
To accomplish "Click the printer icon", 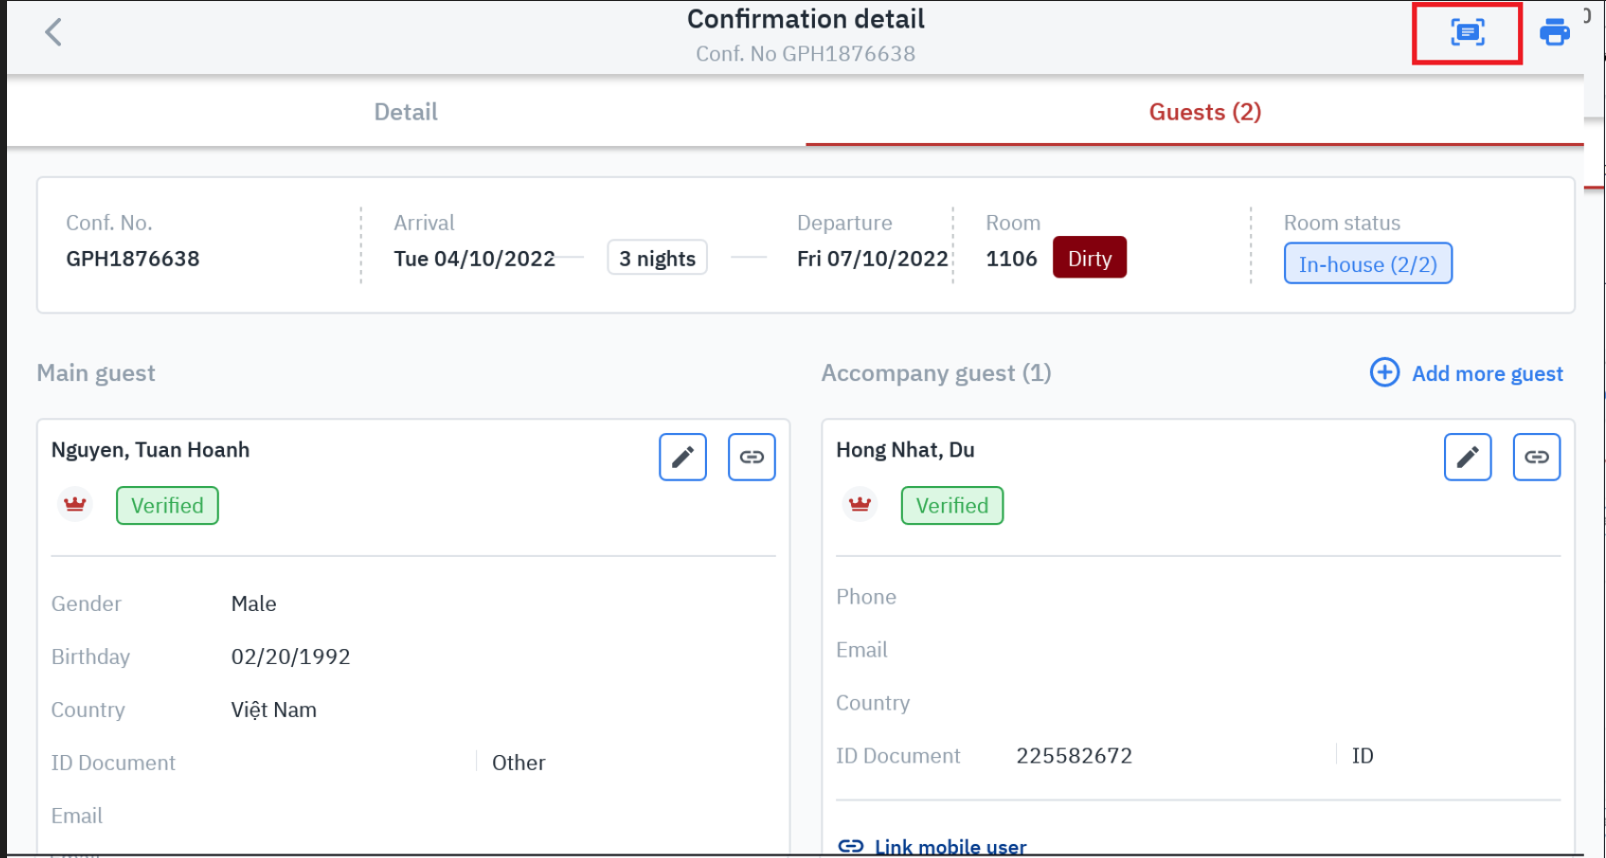I will tap(1554, 33).
